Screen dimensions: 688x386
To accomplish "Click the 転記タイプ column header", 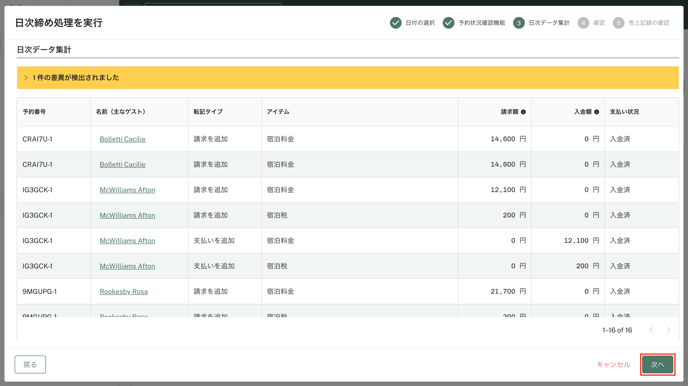I will pos(208,112).
